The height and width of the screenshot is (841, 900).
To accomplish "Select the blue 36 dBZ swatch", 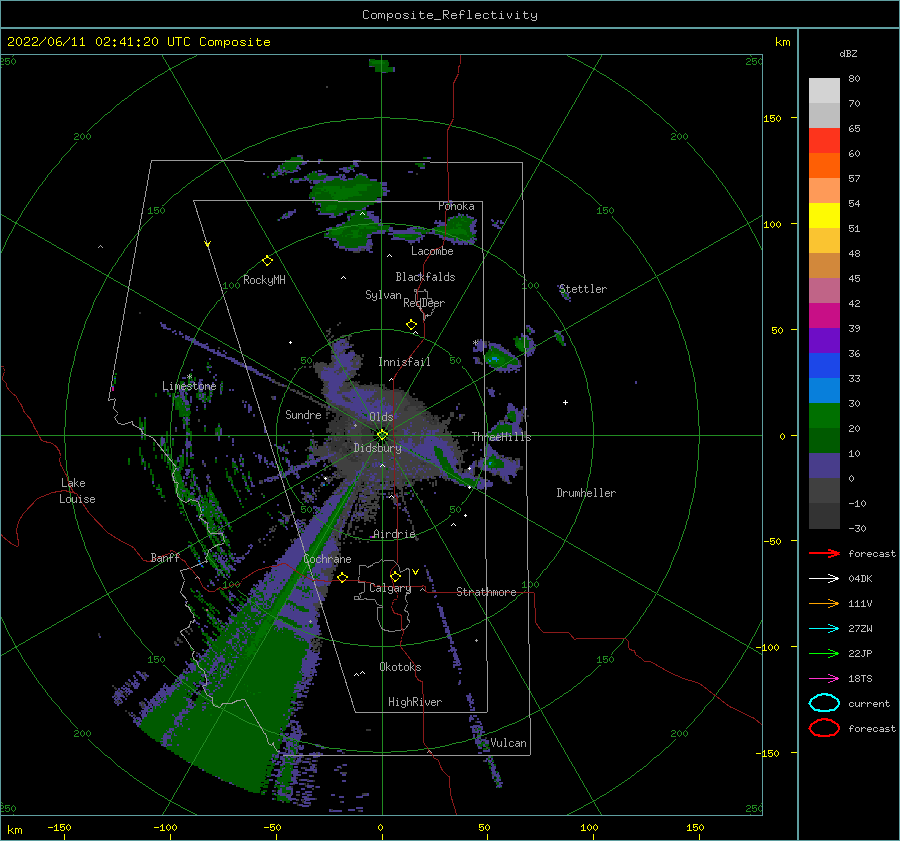I will [824, 365].
